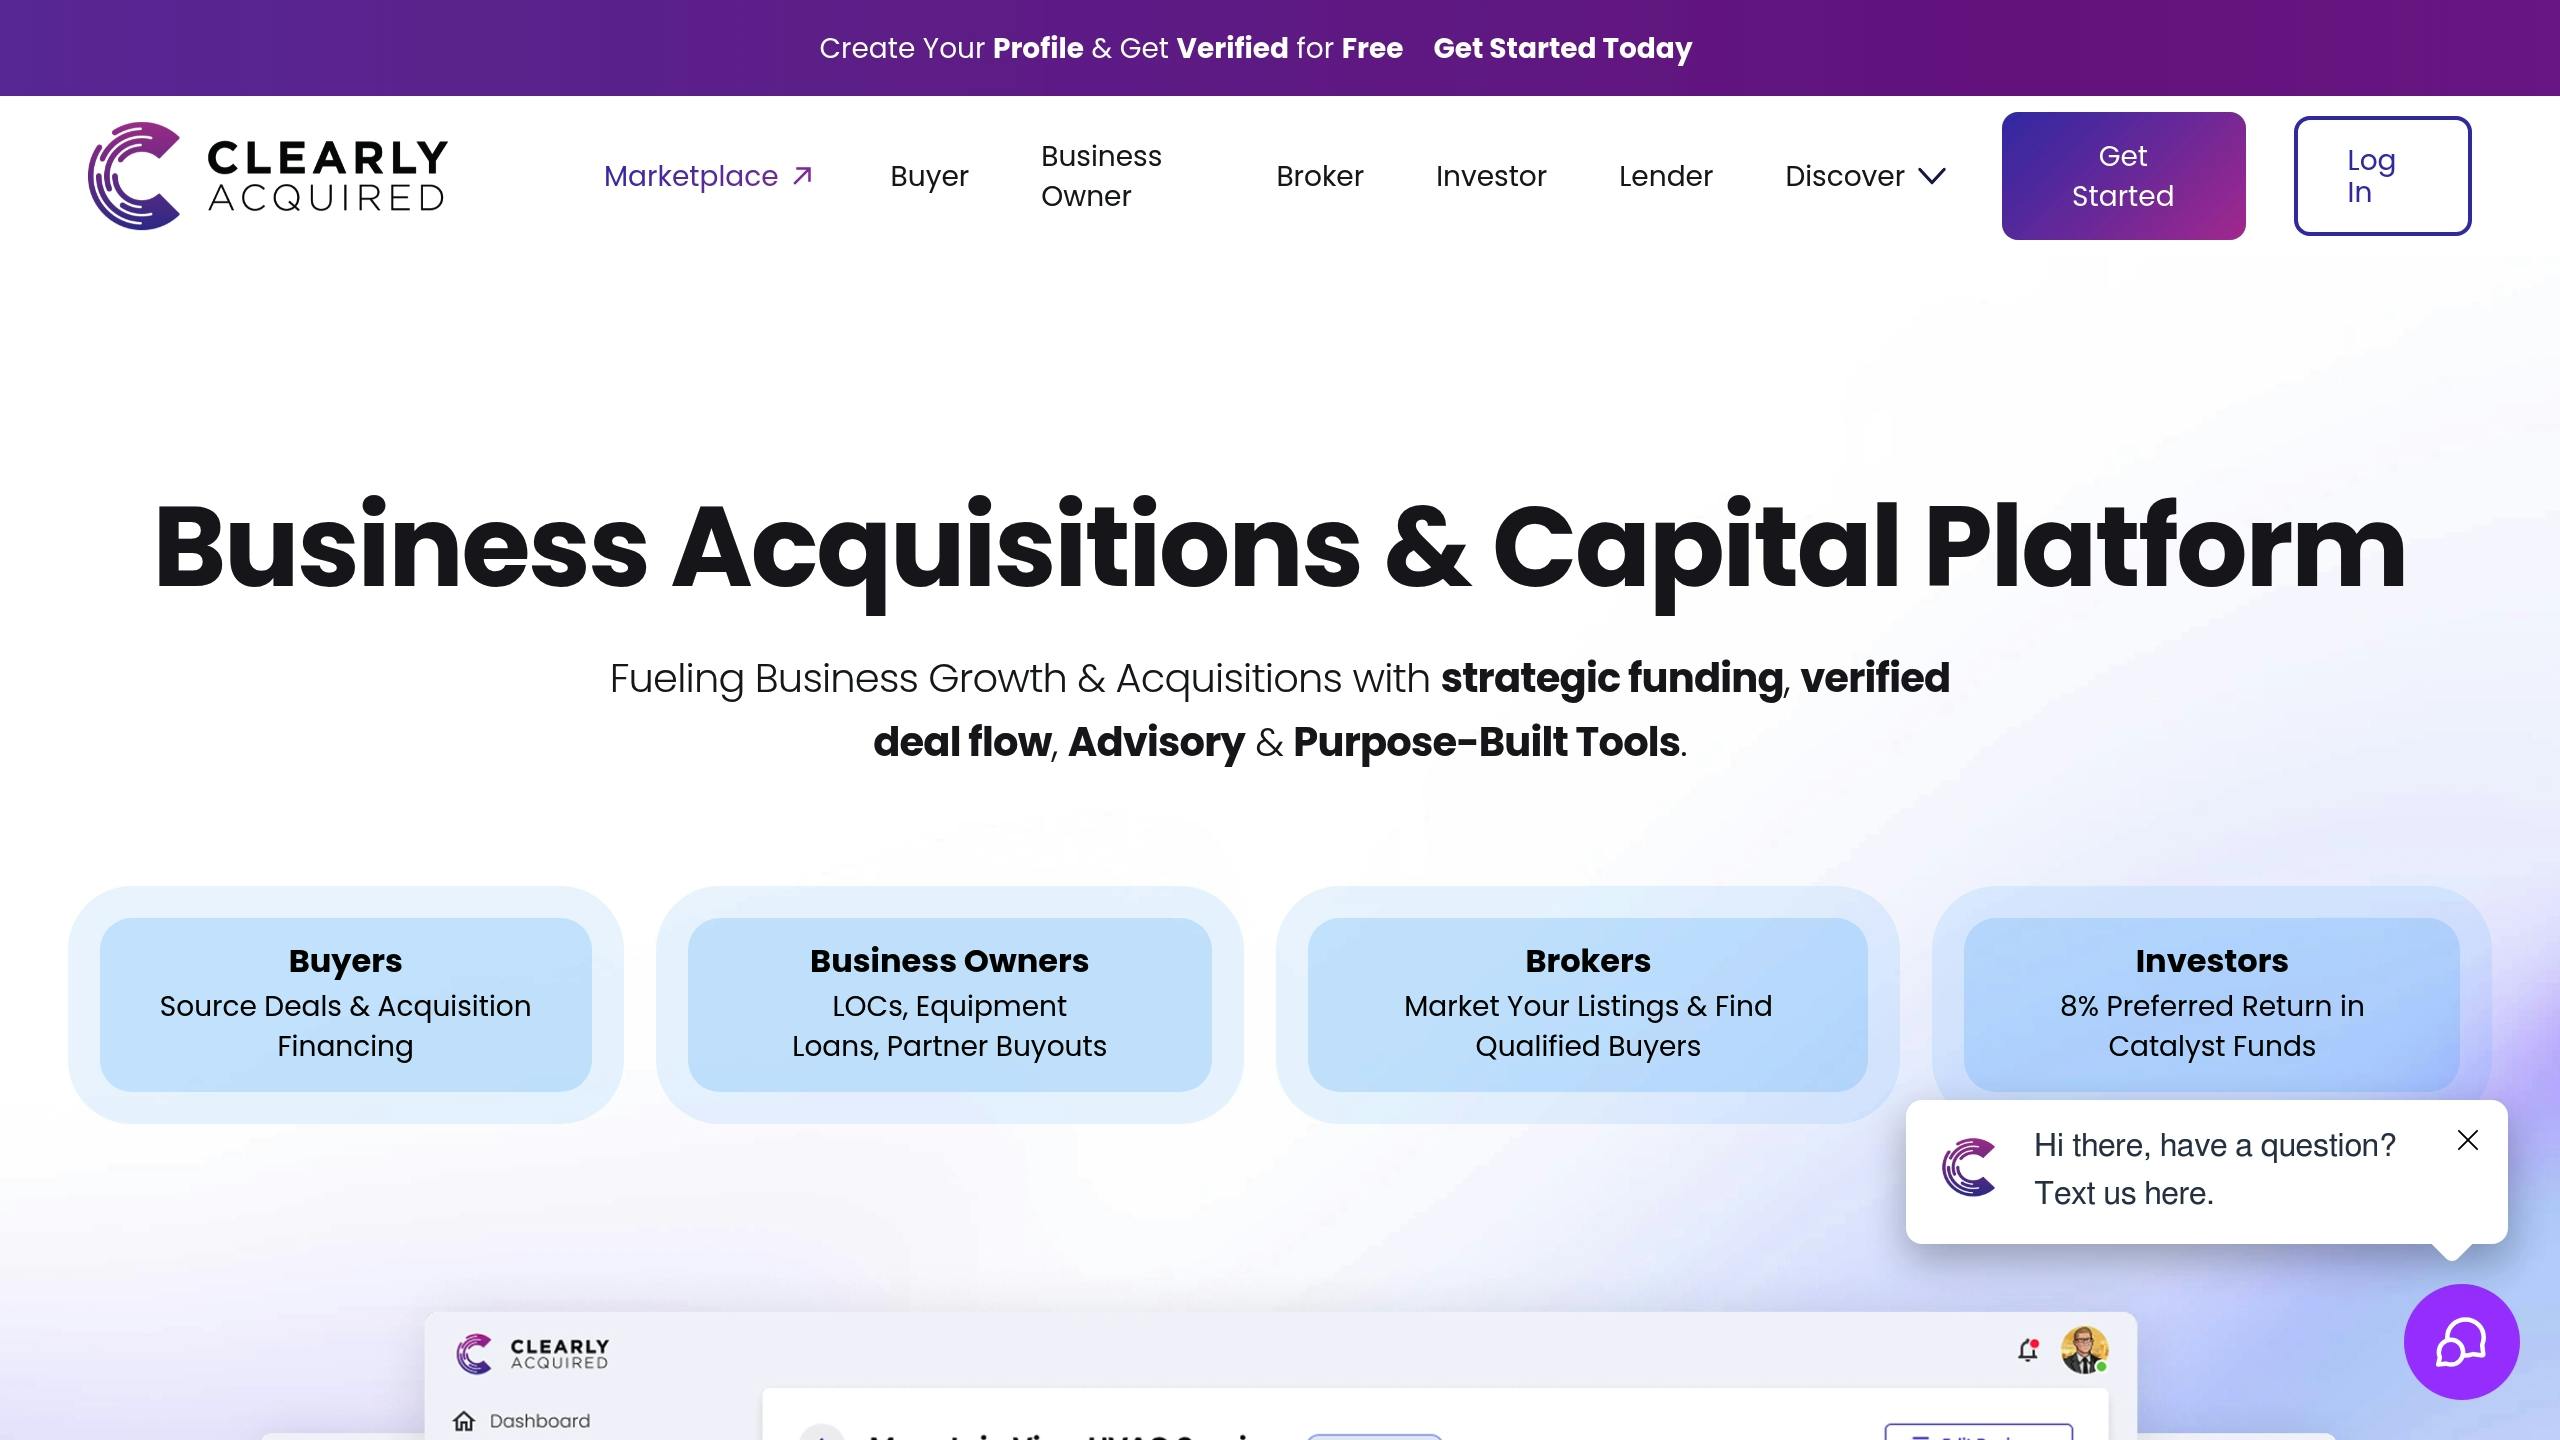2560x1440 pixels.
Task: Follow the 'Get Started Today' banner link
Action: click(x=1562, y=48)
